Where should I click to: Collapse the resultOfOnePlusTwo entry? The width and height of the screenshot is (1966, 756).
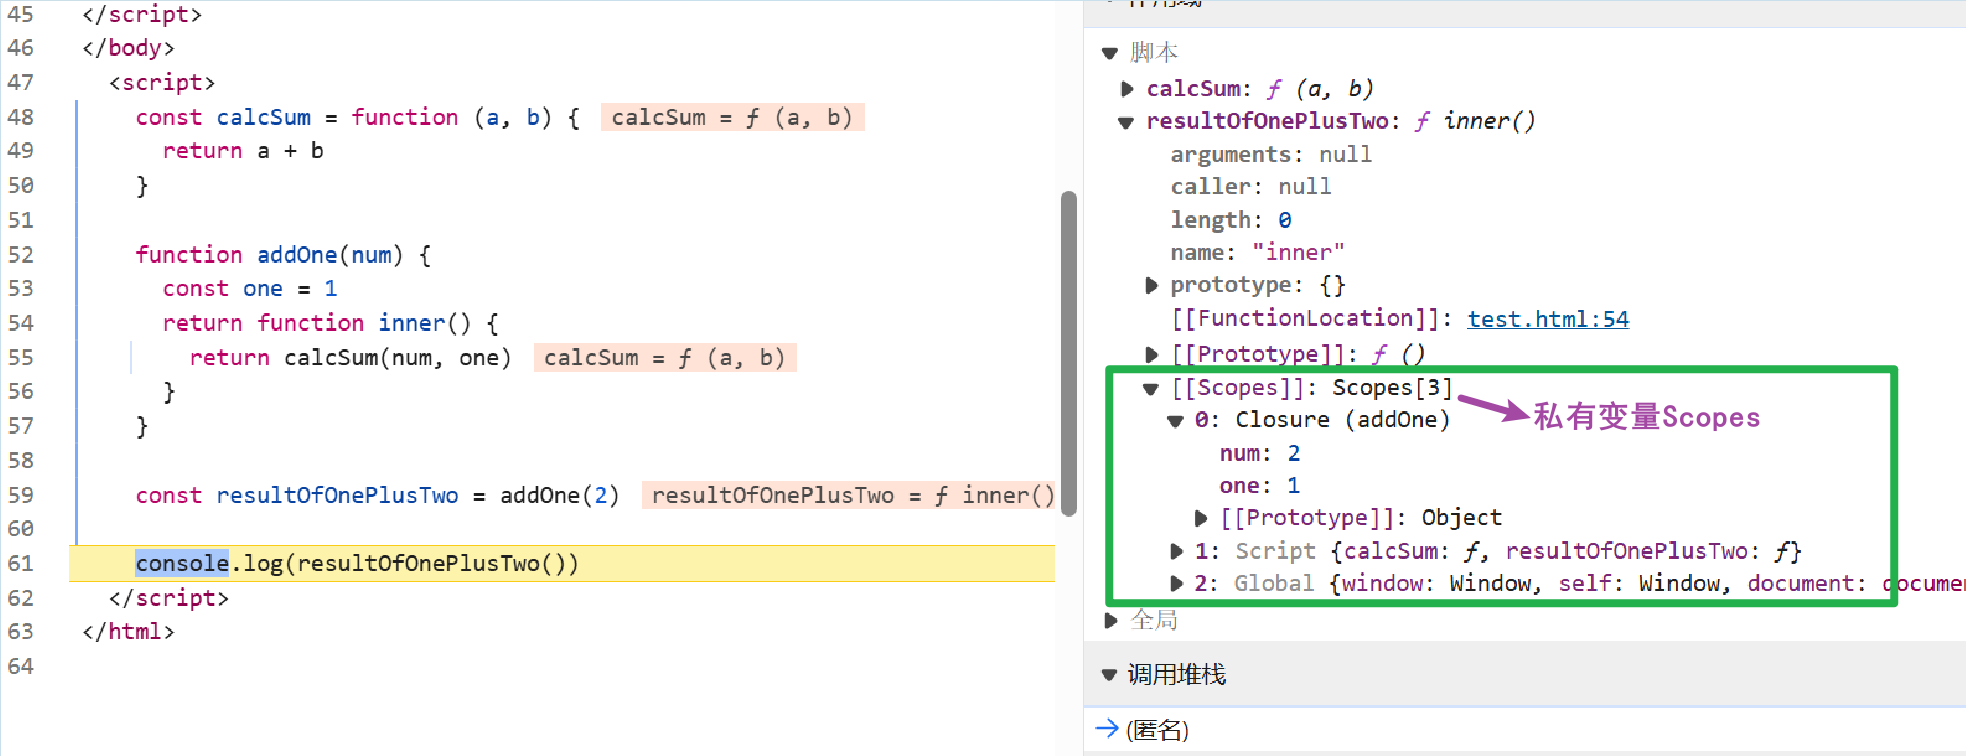[1126, 122]
